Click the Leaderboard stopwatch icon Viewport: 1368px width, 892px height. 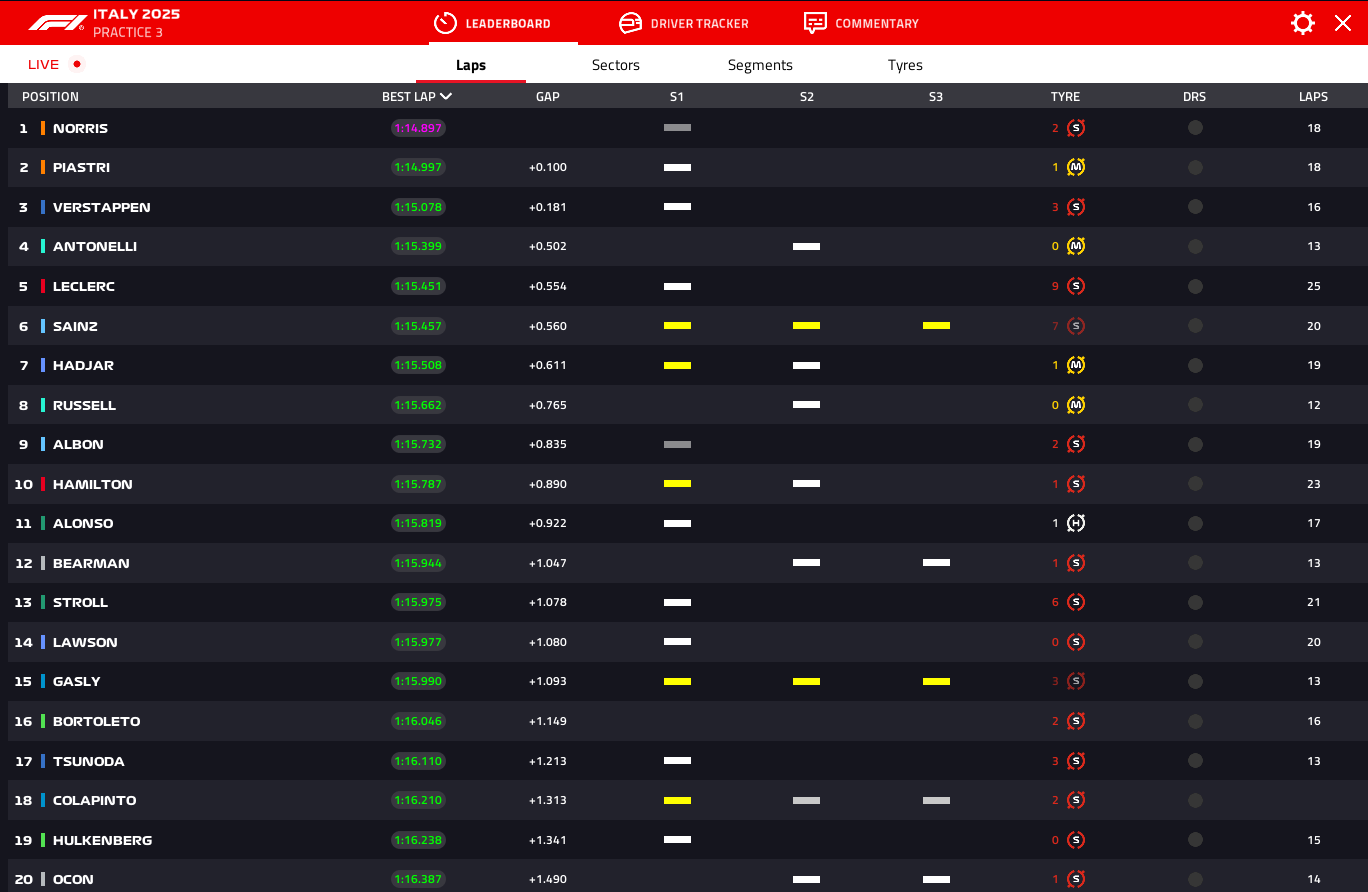445,23
